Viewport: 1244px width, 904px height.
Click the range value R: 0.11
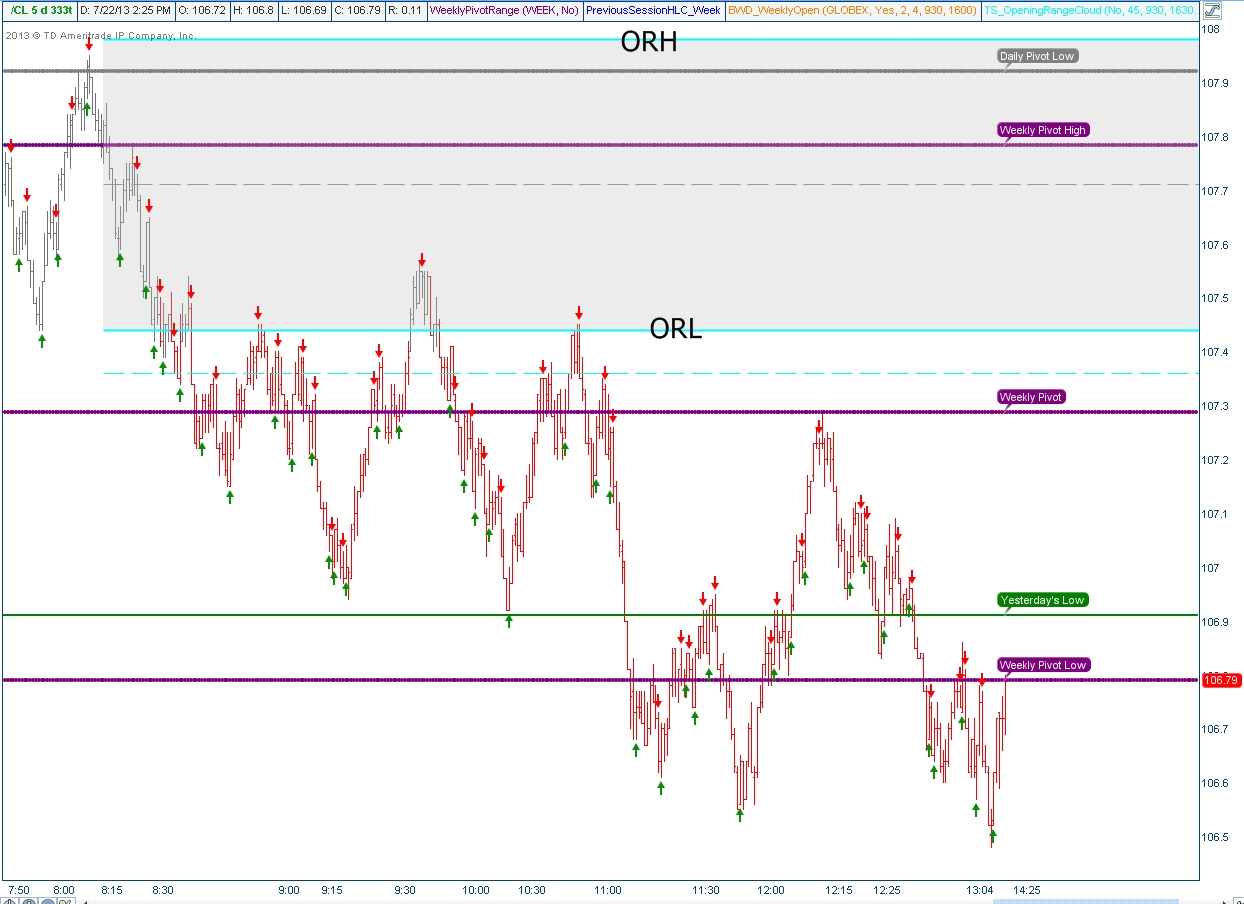pyautogui.click(x=407, y=11)
